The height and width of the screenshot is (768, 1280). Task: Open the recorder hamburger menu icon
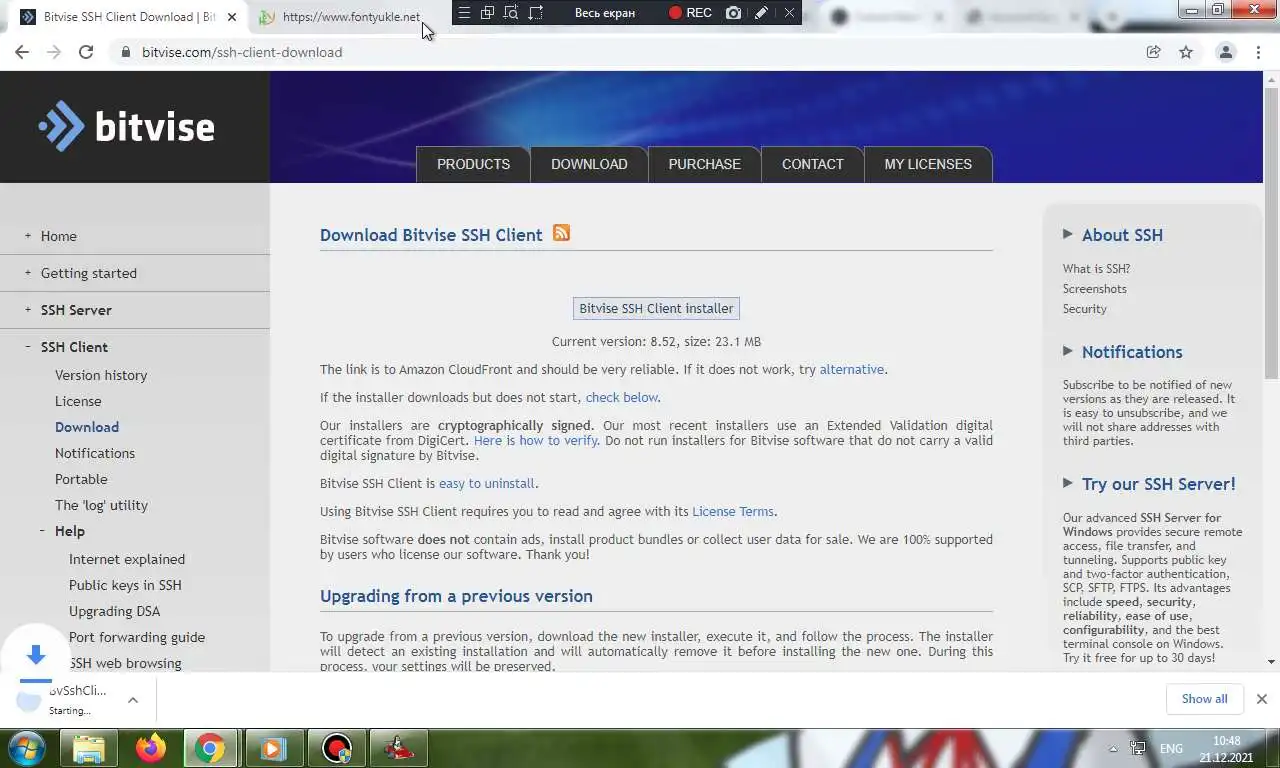pyautogui.click(x=464, y=13)
